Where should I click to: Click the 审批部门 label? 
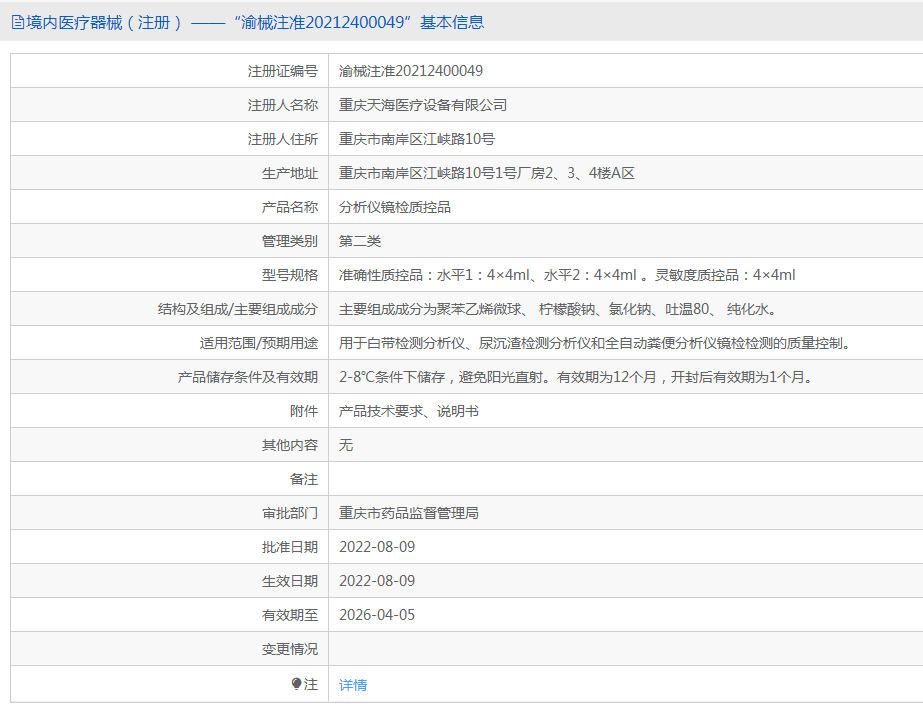[290, 513]
